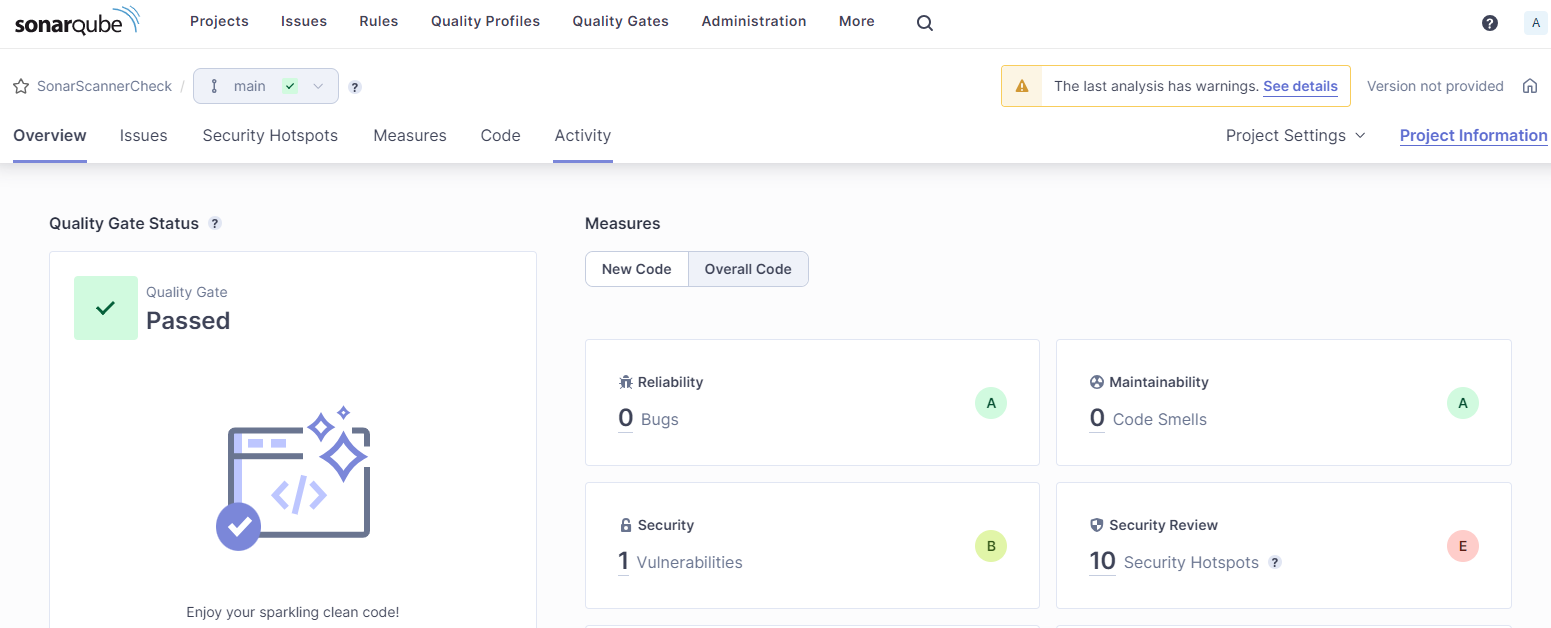This screenshot has width=1551, height=628.
Task: Open the More menu
Action: tap(857, 21)
